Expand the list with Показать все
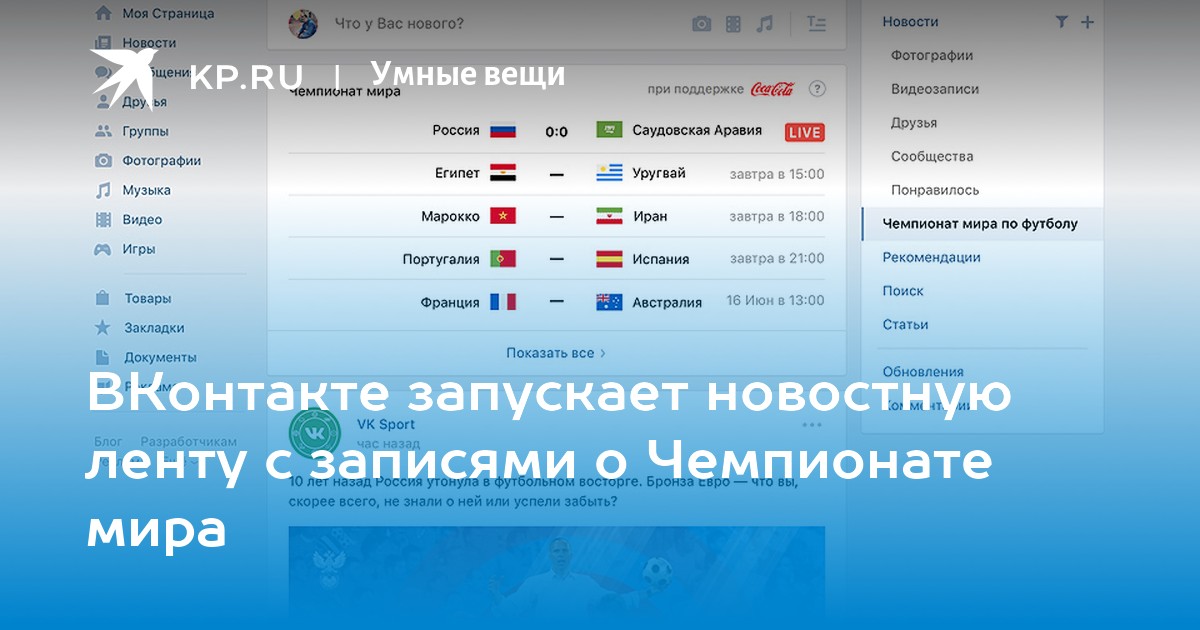This screenshot has width=1200, height=630. 556,353
